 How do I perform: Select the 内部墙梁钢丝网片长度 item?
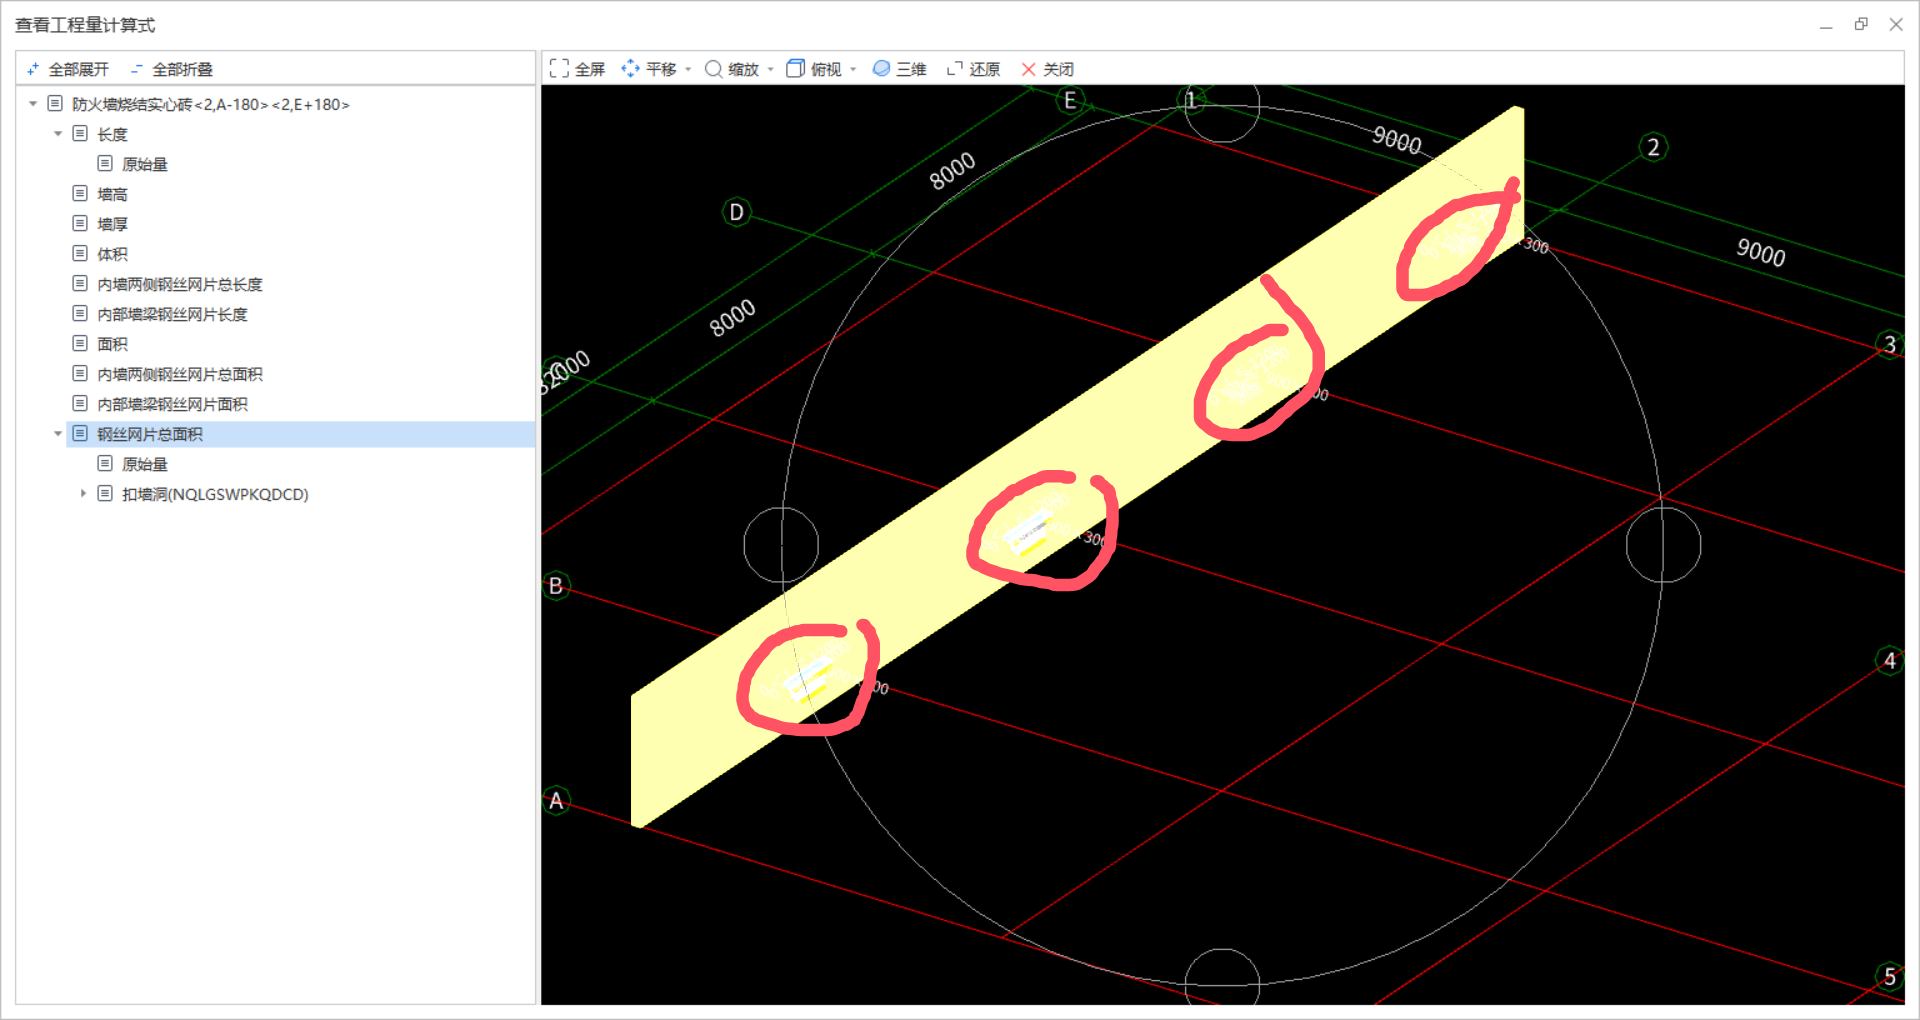(172, 314)
